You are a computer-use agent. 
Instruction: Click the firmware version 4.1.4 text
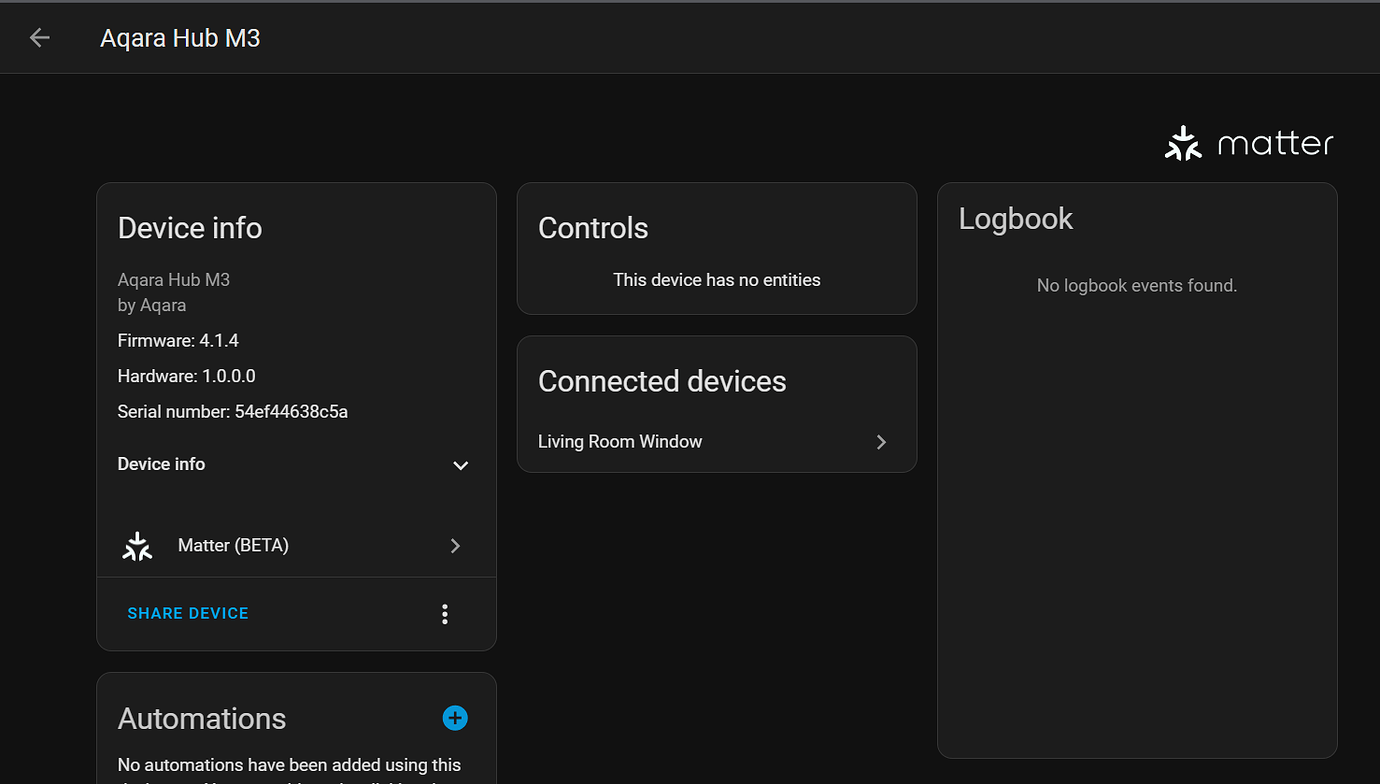[x=178, y=340]
